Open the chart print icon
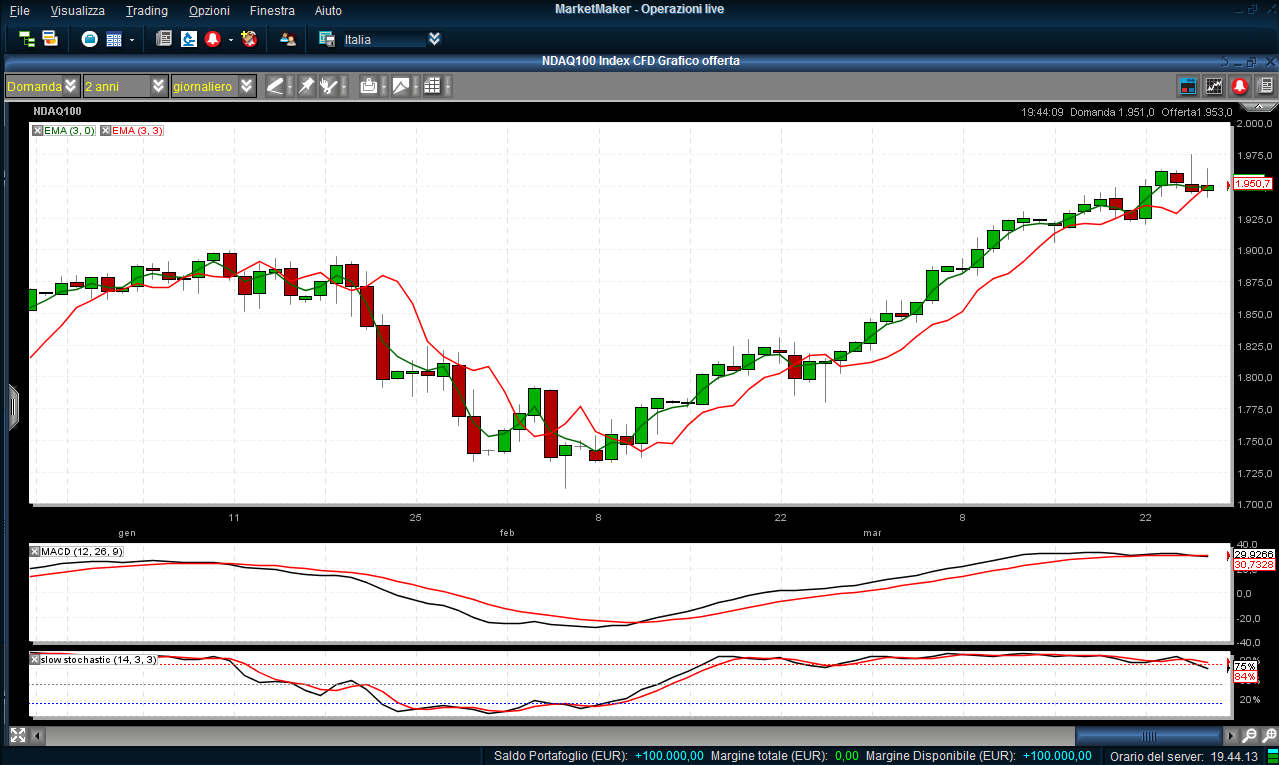Image resolution: width=1279 pixels, height=765 pixels. coord(368,86)
